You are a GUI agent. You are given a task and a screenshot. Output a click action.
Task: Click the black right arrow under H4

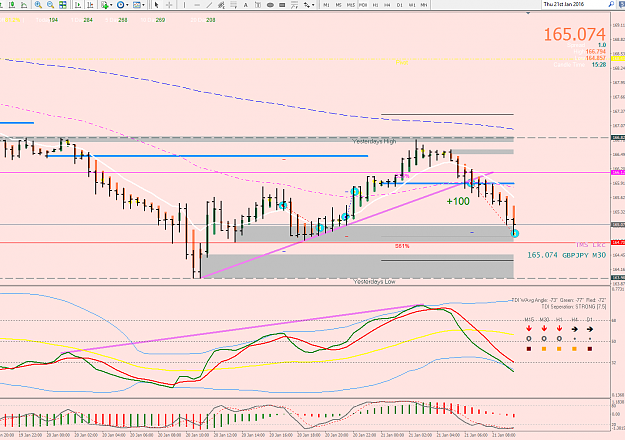pos(574,329)
